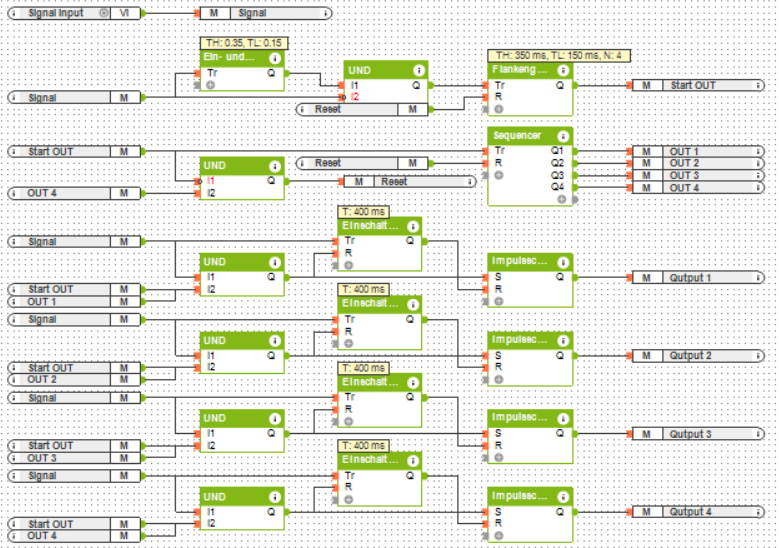Click info icon of Impulsec... block for Qutput 2
Screen dimensions: 779x548
[563, 340]
